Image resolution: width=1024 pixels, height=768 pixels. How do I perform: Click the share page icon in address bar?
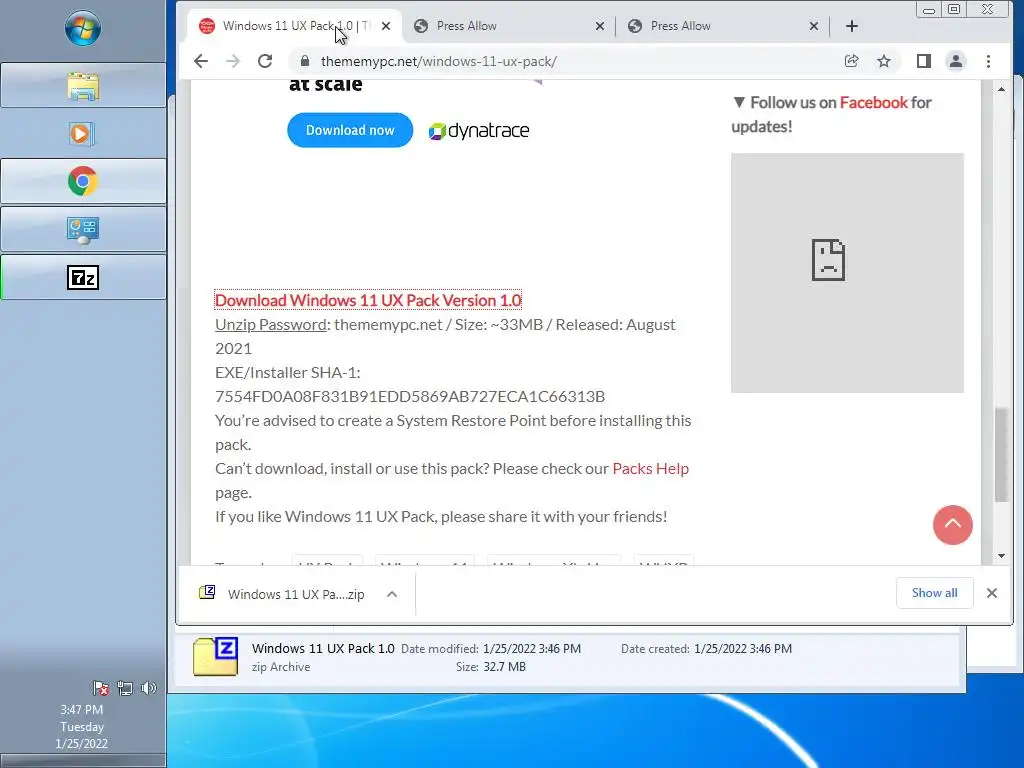click(x=852, y=61)
